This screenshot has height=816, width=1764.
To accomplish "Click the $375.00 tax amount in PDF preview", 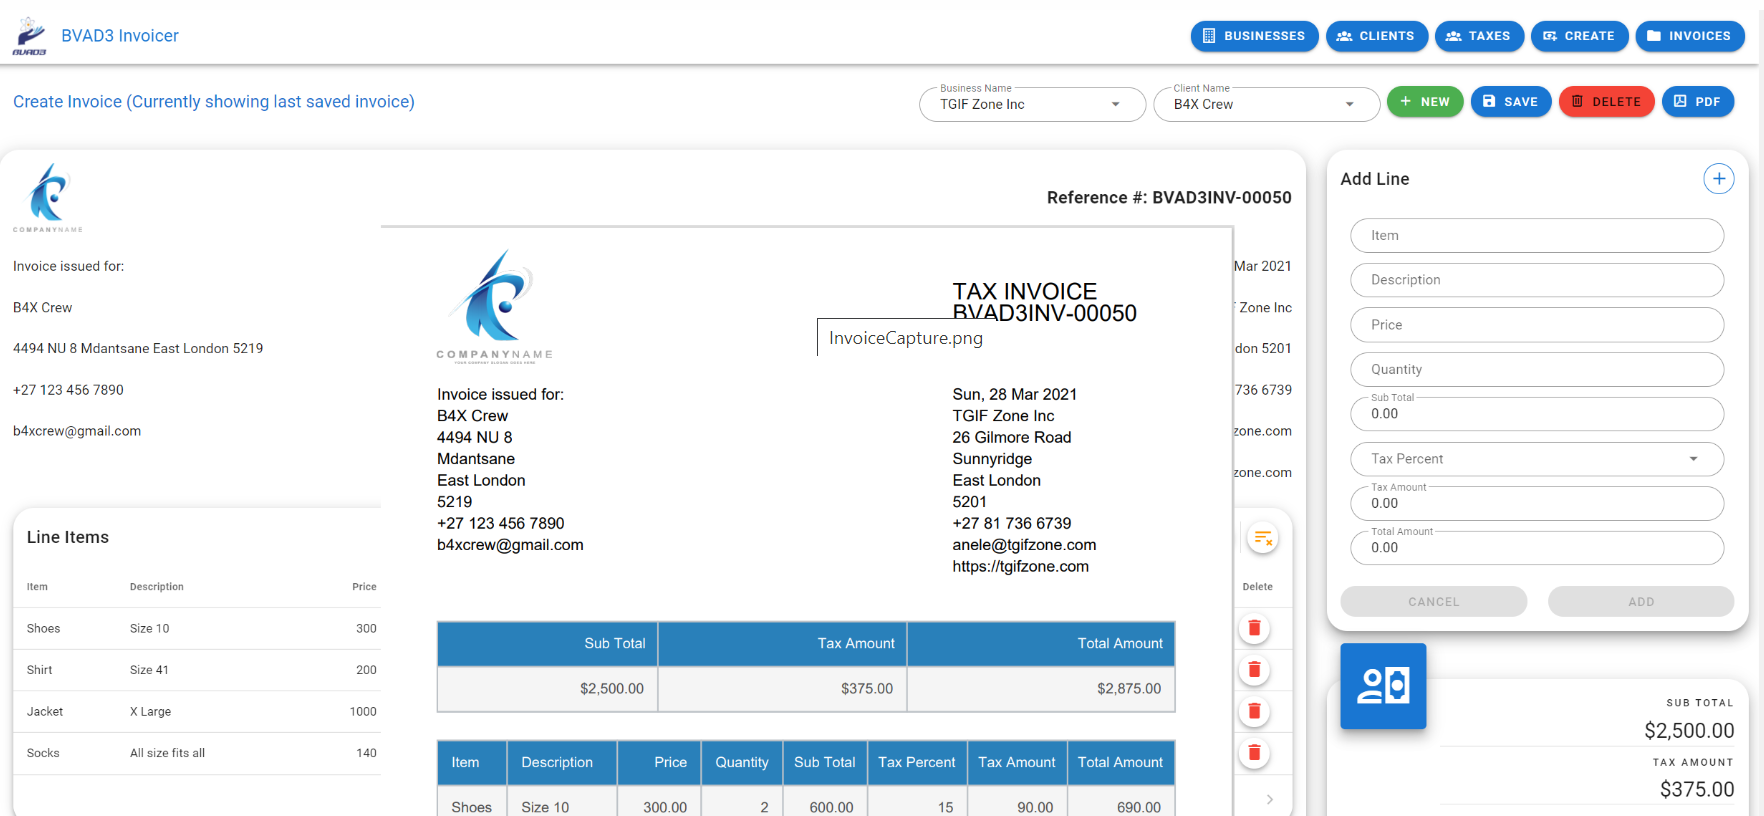I will 867,689.
